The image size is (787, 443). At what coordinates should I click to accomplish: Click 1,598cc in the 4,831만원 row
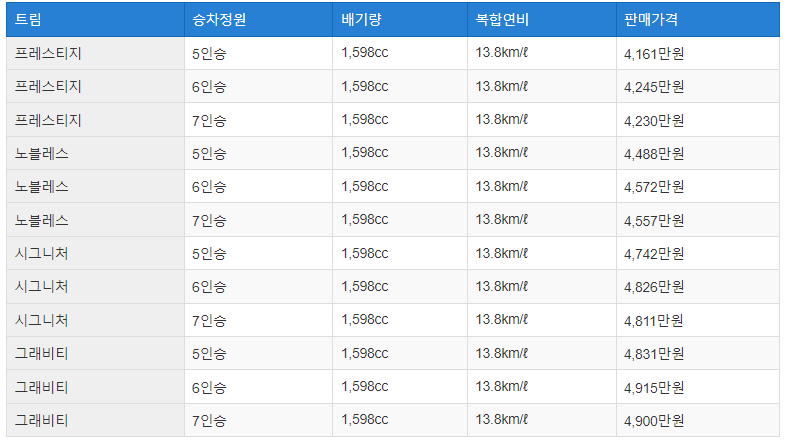[365, 353]
